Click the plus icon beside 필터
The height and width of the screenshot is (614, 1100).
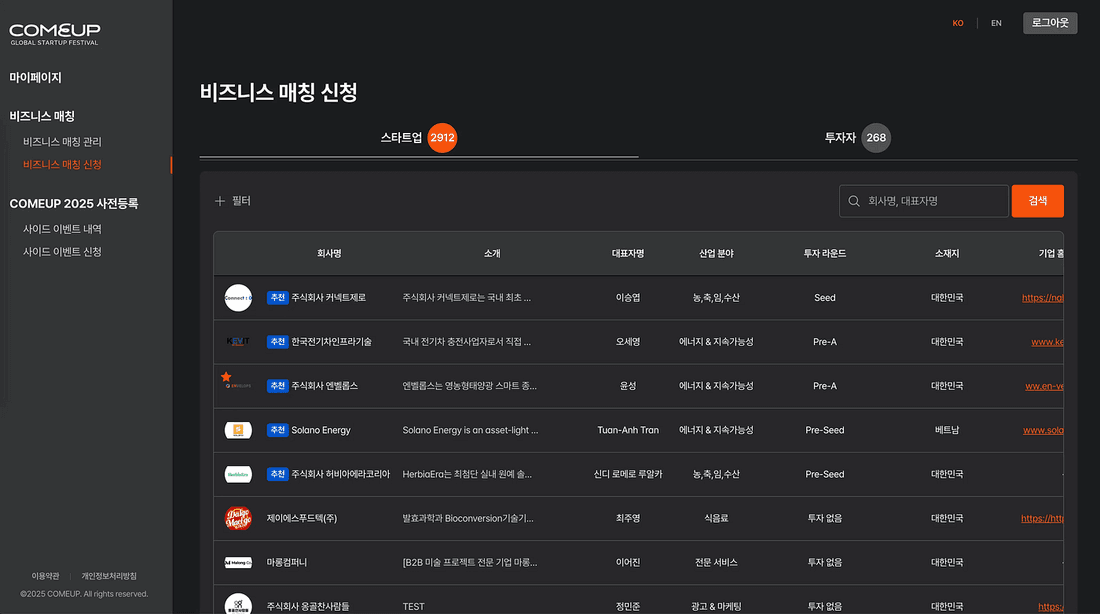coord(220,201)
